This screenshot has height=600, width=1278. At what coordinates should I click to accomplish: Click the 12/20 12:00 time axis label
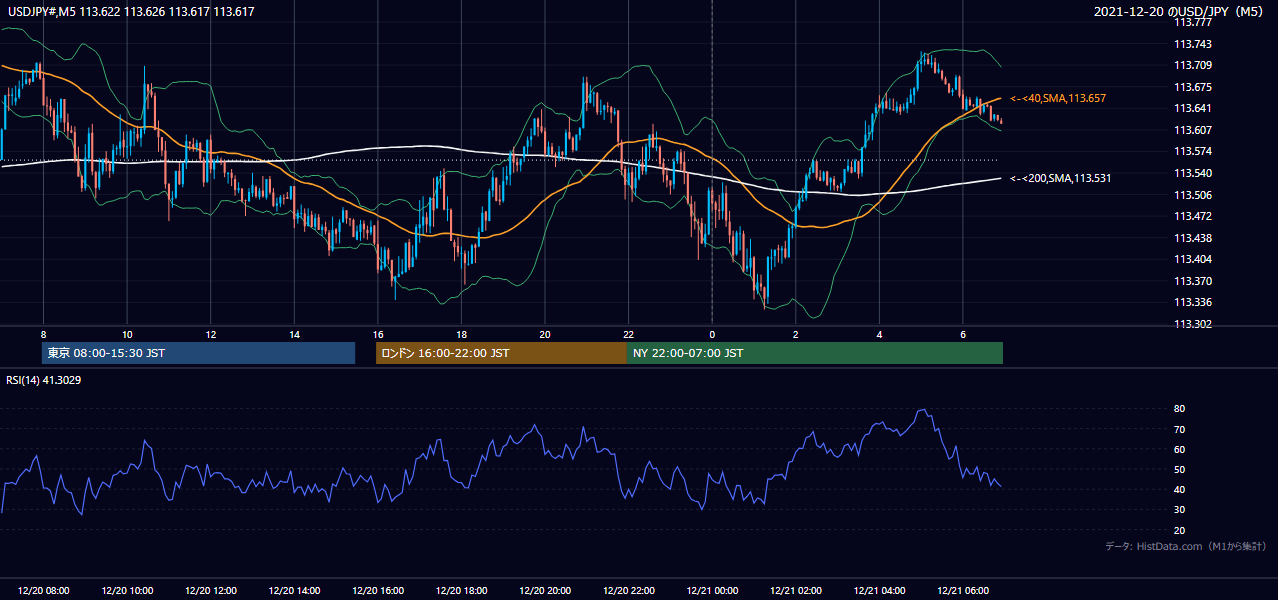[x=211, y=591]
